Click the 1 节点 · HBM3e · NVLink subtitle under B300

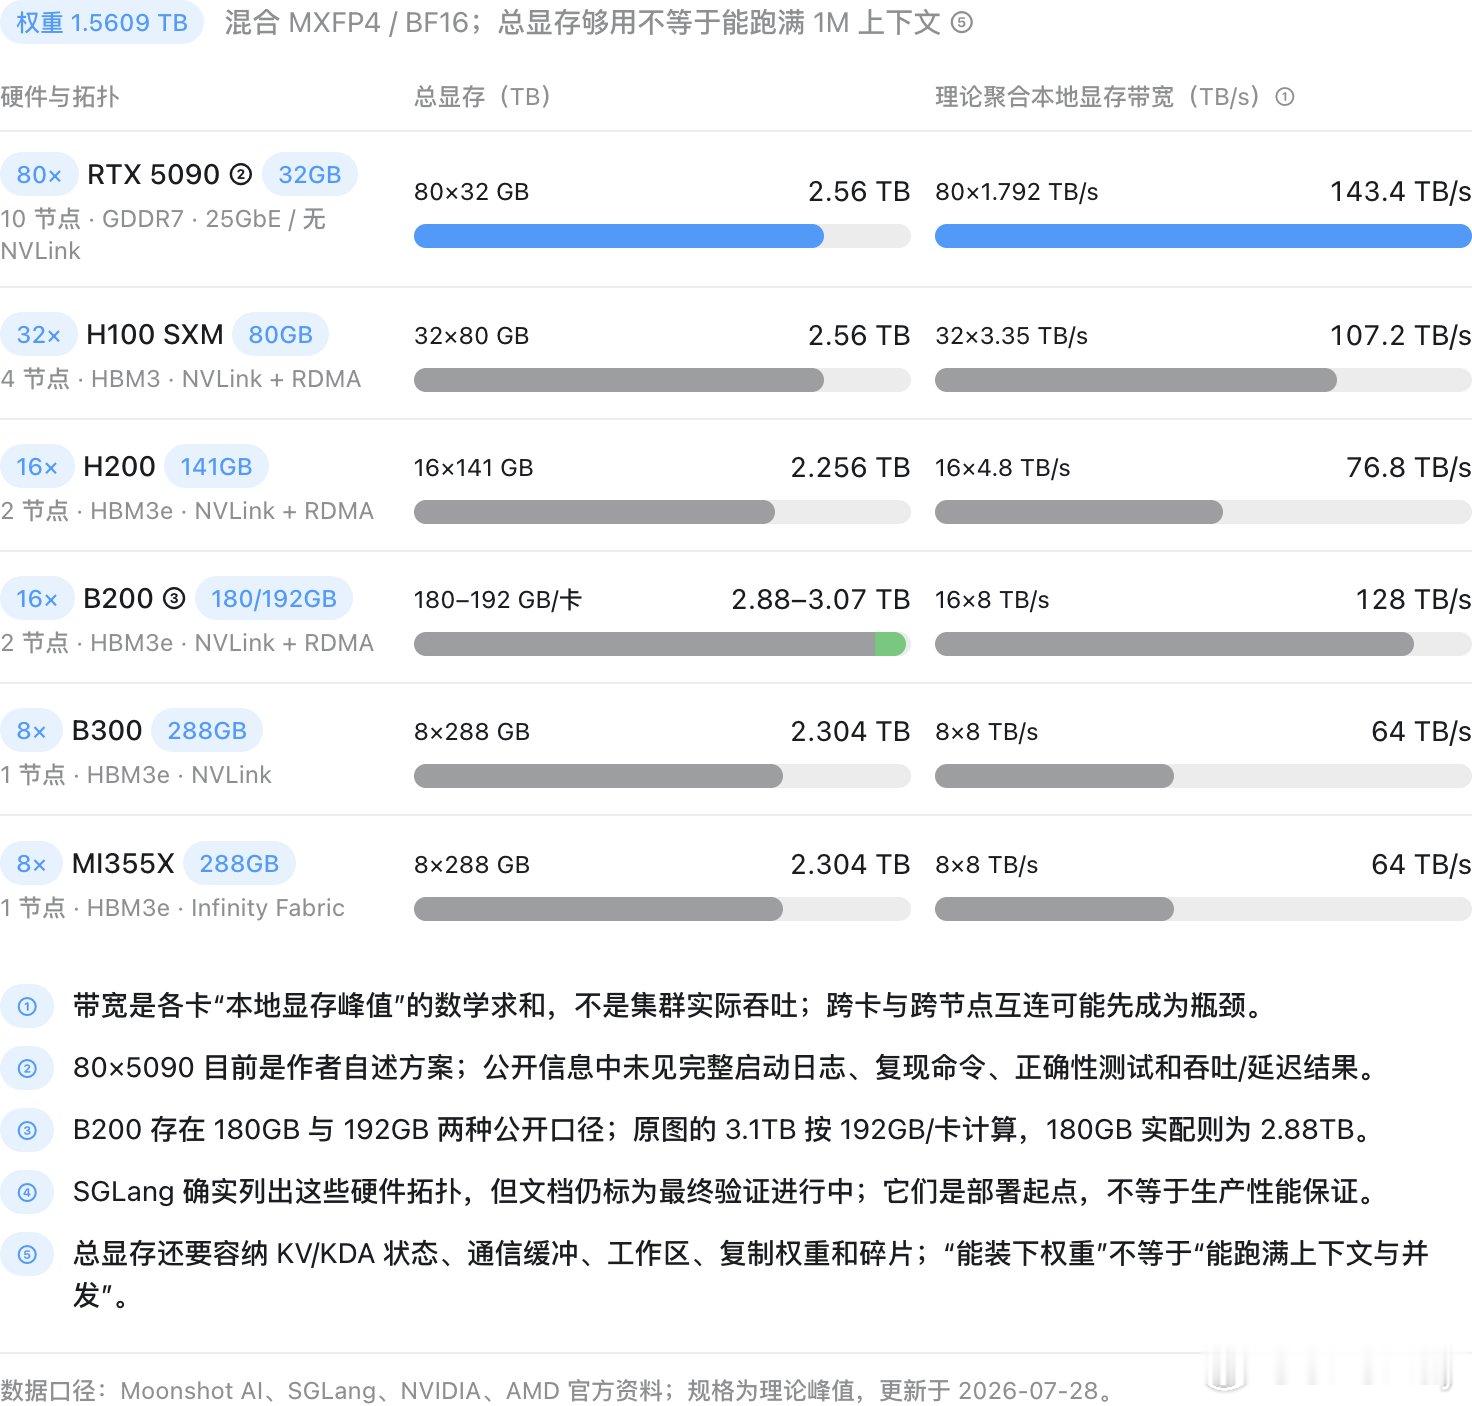pyautogui.click(x=136, y=775)
